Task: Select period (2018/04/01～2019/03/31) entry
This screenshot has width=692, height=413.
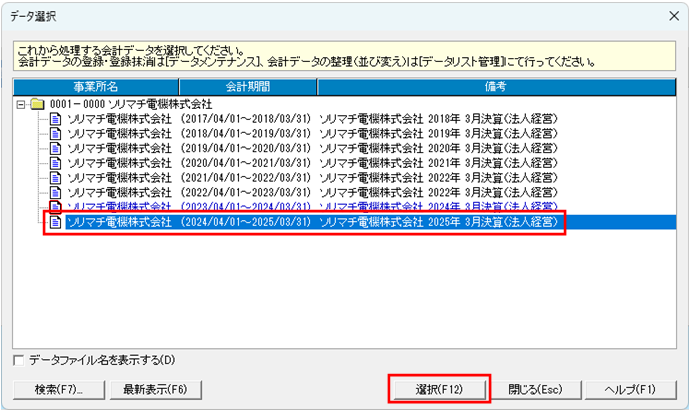Action: [x=246, y=134]
